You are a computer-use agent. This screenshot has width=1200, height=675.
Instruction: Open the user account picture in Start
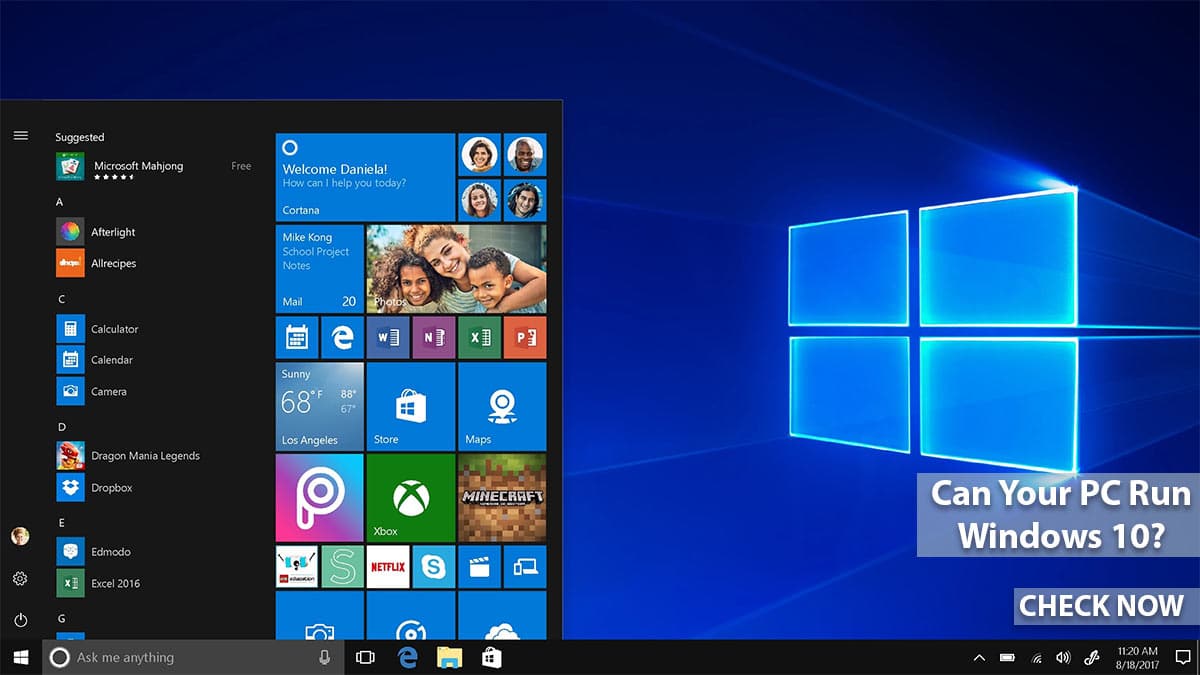(x=20, y=537)
